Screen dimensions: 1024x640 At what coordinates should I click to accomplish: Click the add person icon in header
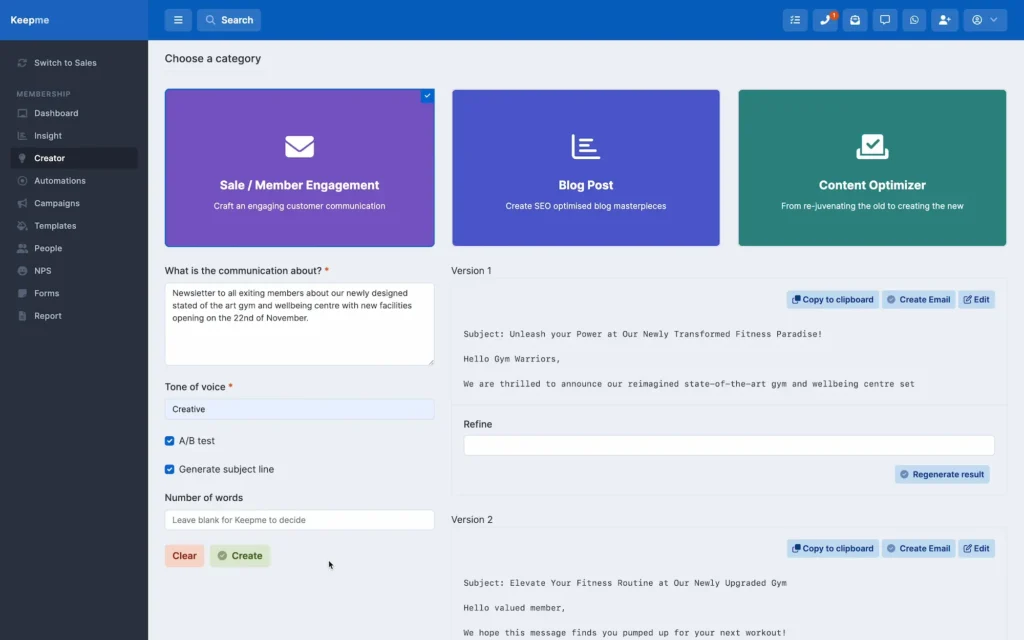[x=944, y=20]
